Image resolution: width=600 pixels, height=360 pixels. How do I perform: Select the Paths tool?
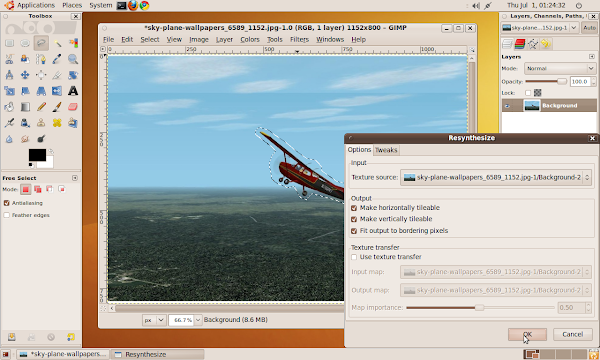41,59
